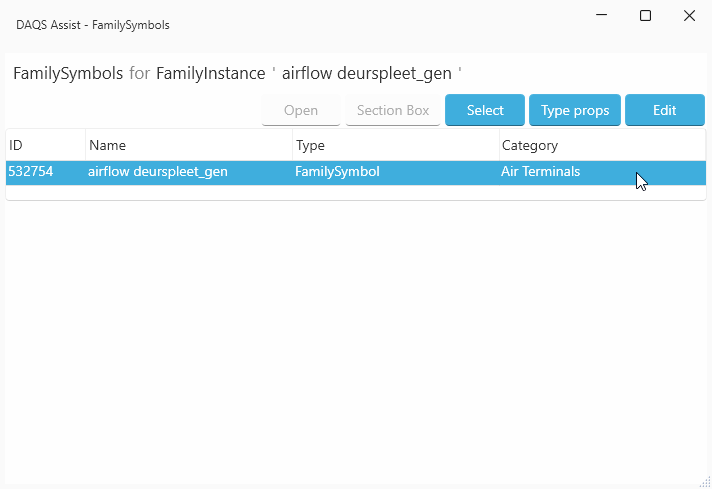The width and height of the screenshot is (712, 489).
Task: Maximize the DAQS Assist window
Action: click(646, 16)
